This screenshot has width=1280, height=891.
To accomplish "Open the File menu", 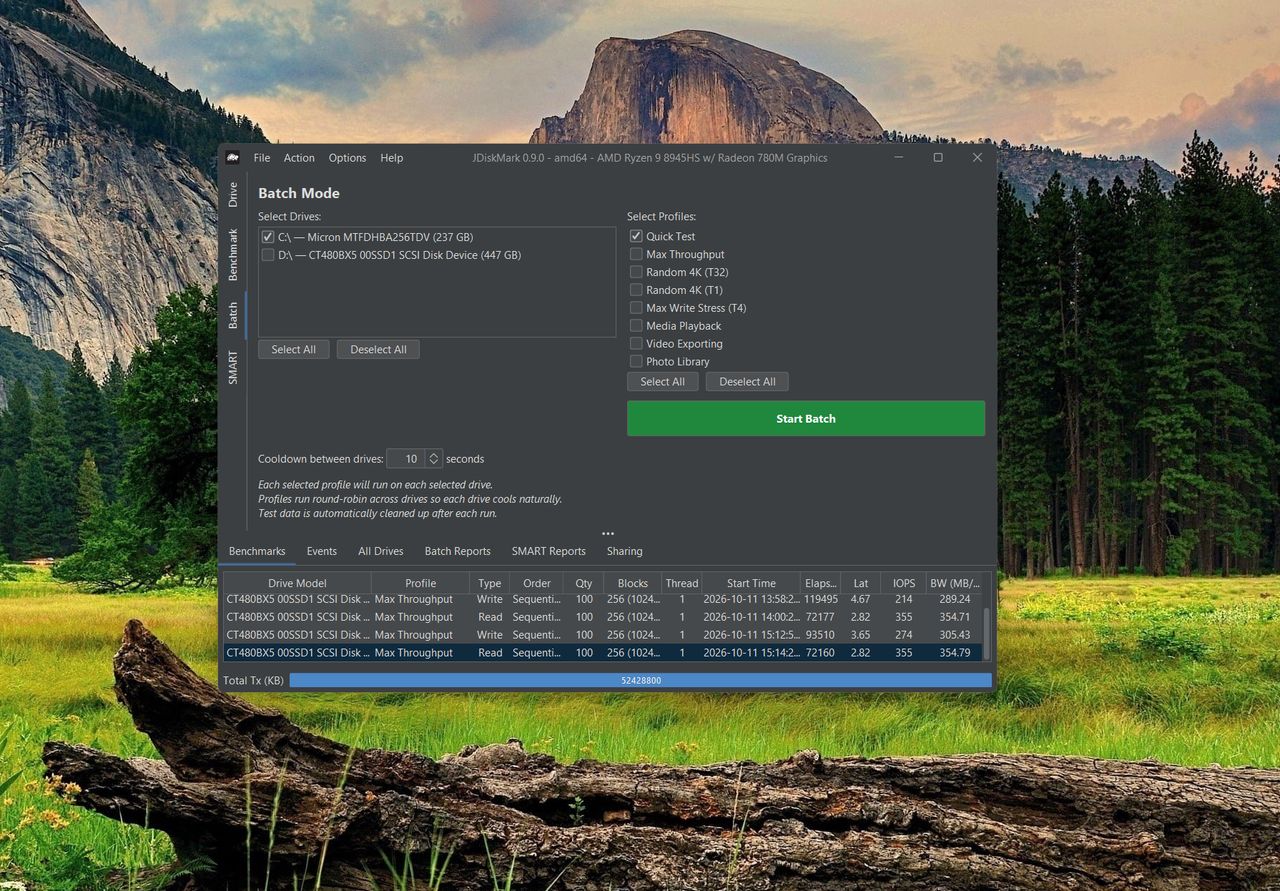I will click(262, 158).
